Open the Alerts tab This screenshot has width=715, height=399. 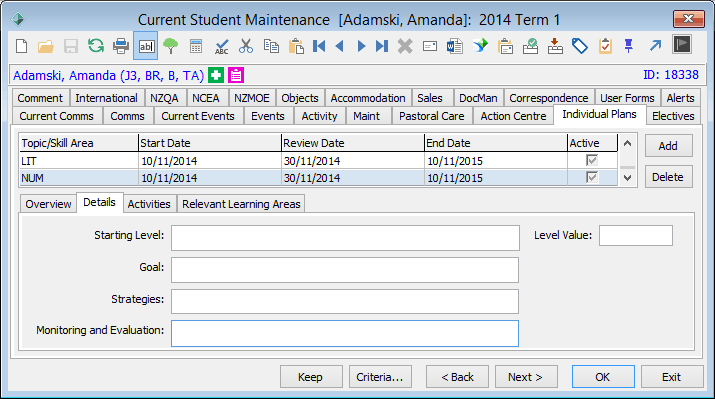click(x=680, y=98)
